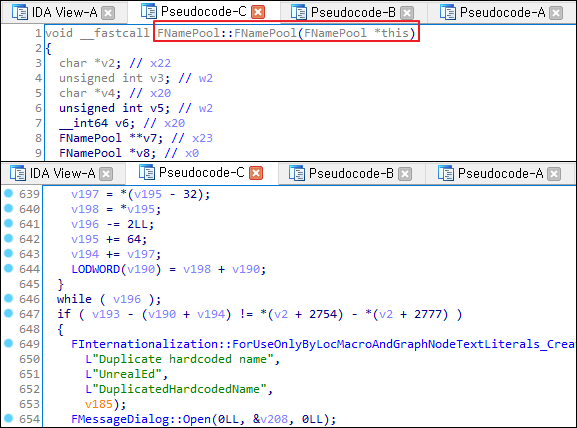Viewport: 577px width, 428px height.
Task: Close IDA View-A tab in lower panel
Action: click(106, 174)
